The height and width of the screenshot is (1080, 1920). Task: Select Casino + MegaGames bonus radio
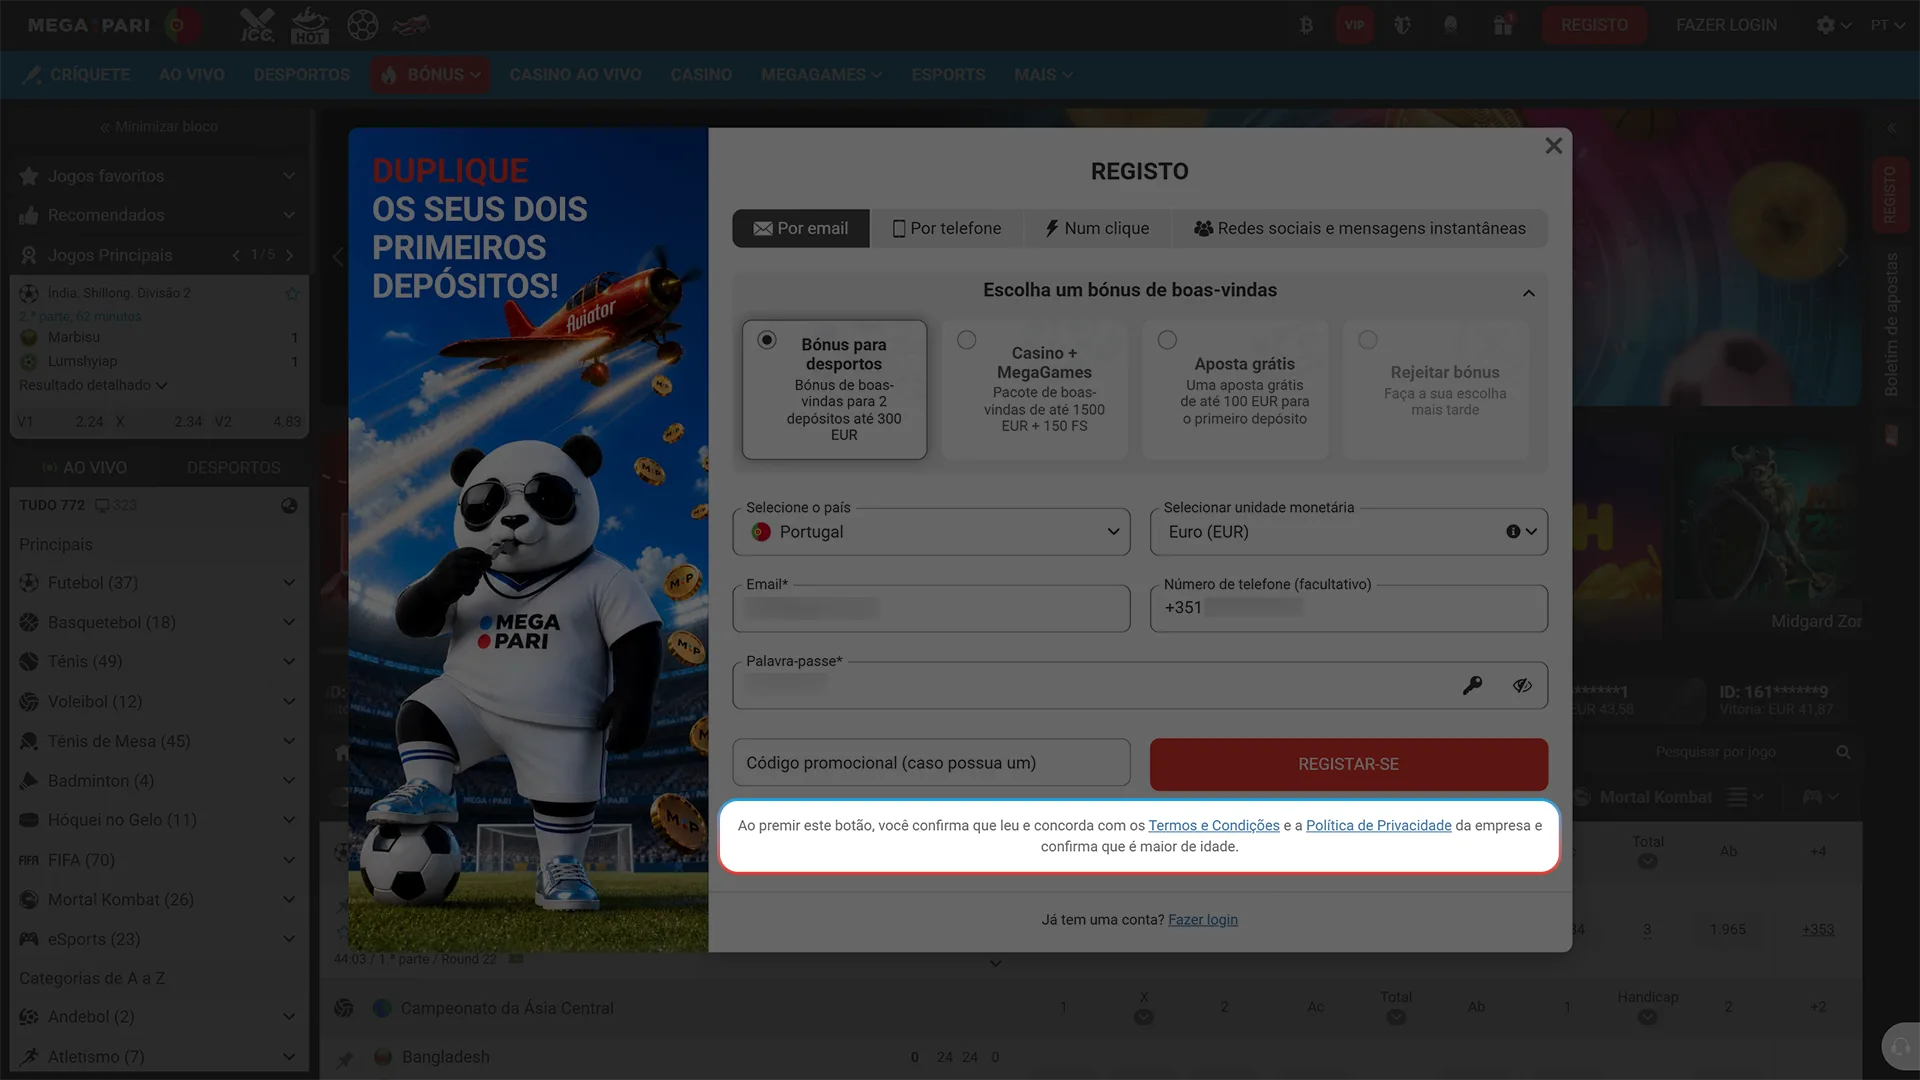click(x=967, y=340)
